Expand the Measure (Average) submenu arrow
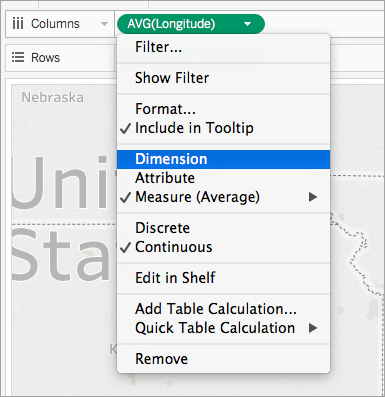This screenshot has width=385, height=397. [313, 197]
